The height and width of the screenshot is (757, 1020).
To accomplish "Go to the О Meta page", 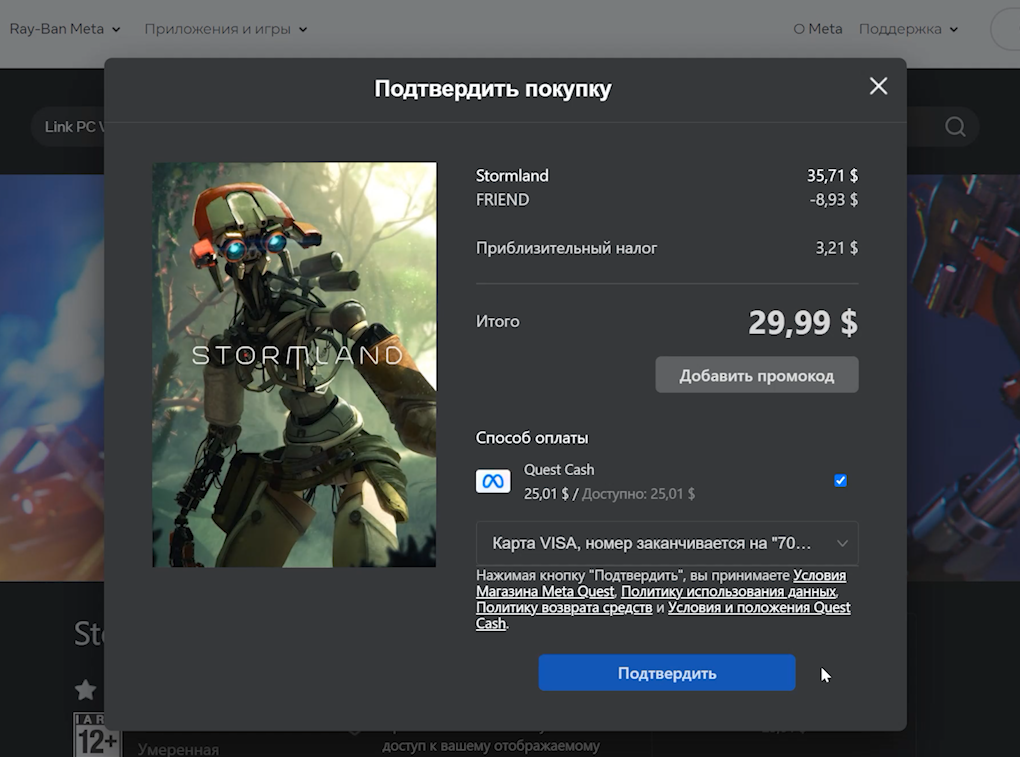I will coord(817,29).
